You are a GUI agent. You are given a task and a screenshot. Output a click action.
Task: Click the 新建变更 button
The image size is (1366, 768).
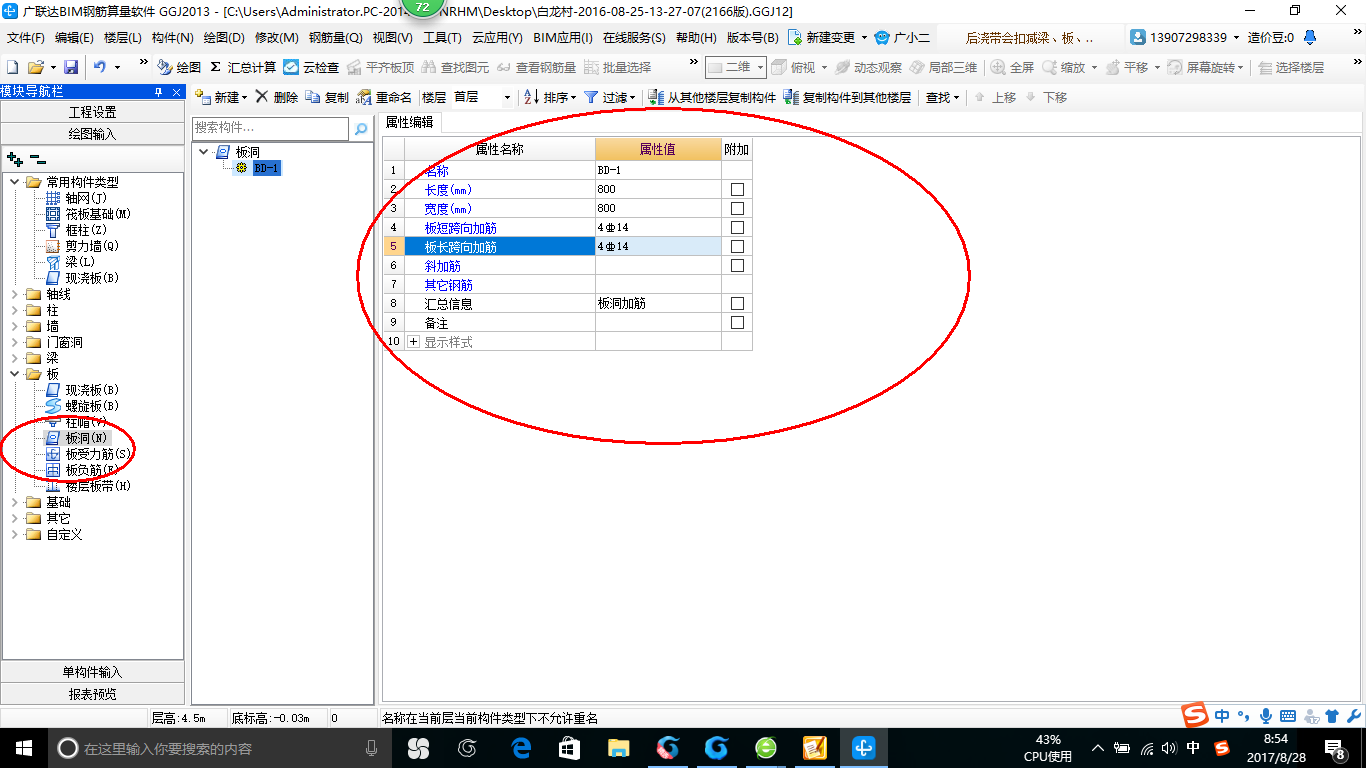click(828, 37)
